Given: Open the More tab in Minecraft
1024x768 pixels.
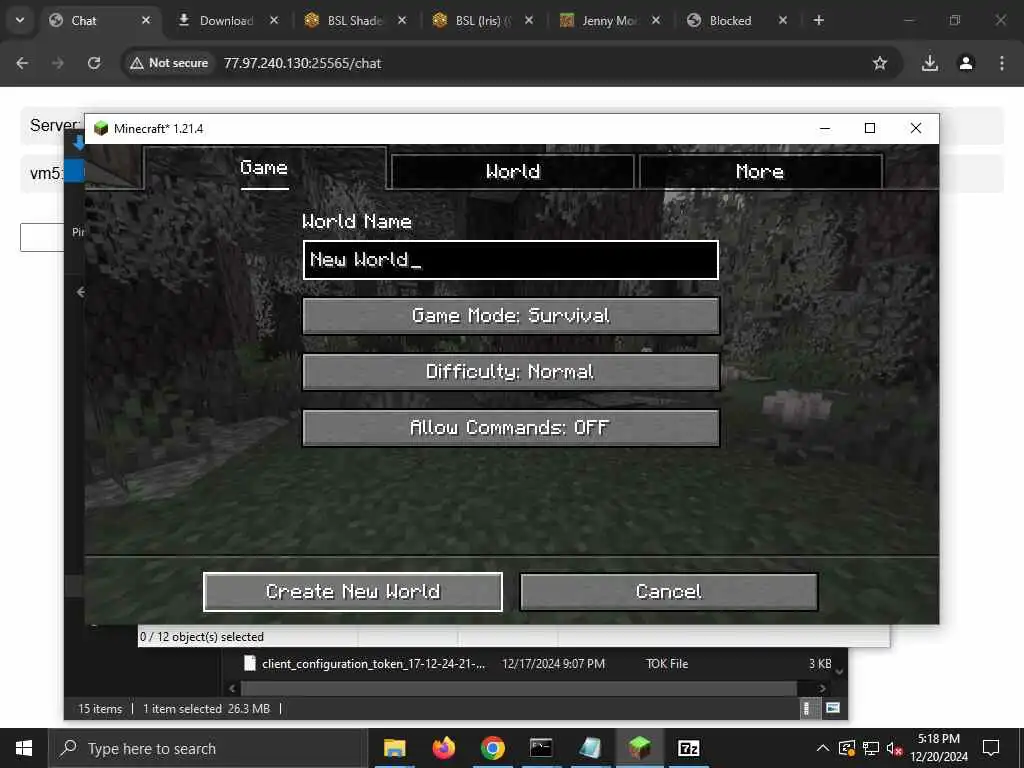Looking at the screenshot, I should click(760, 172).
